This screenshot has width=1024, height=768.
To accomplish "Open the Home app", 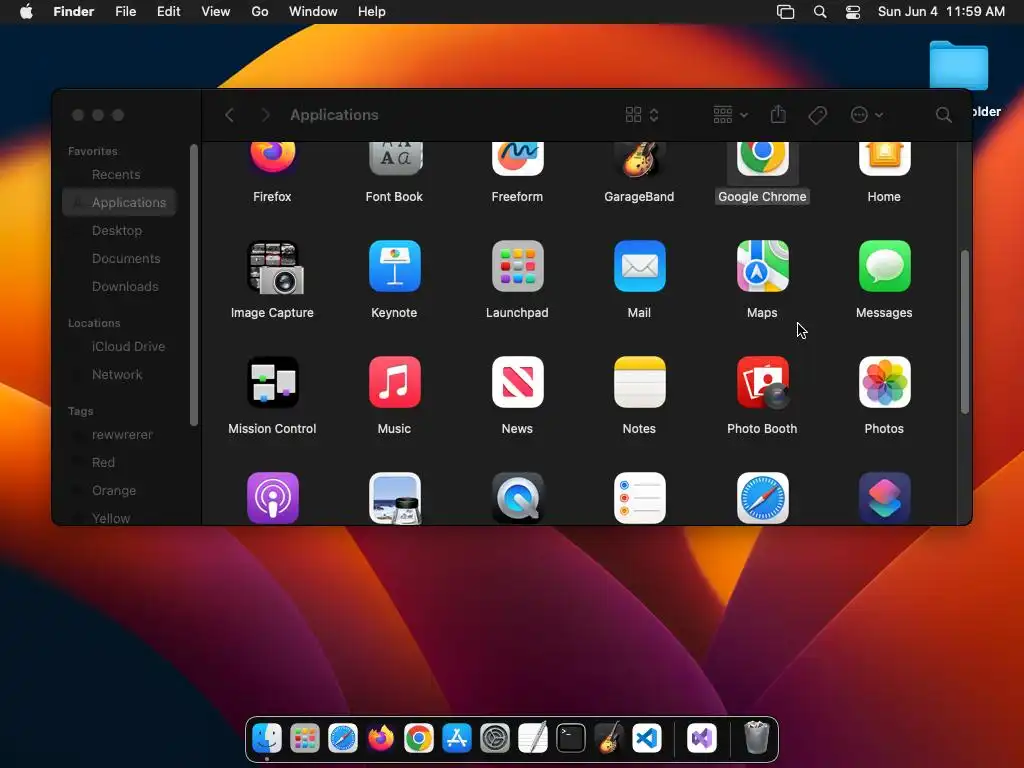I will coord(884,159).
